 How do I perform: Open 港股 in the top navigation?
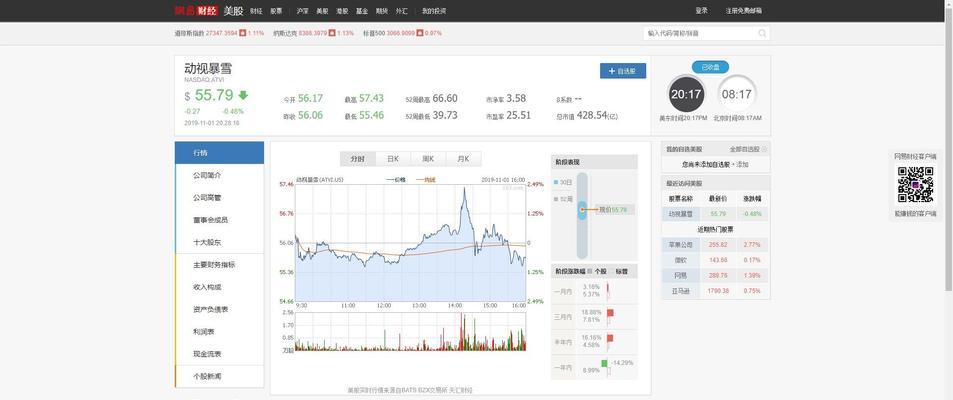click(342, 10)
